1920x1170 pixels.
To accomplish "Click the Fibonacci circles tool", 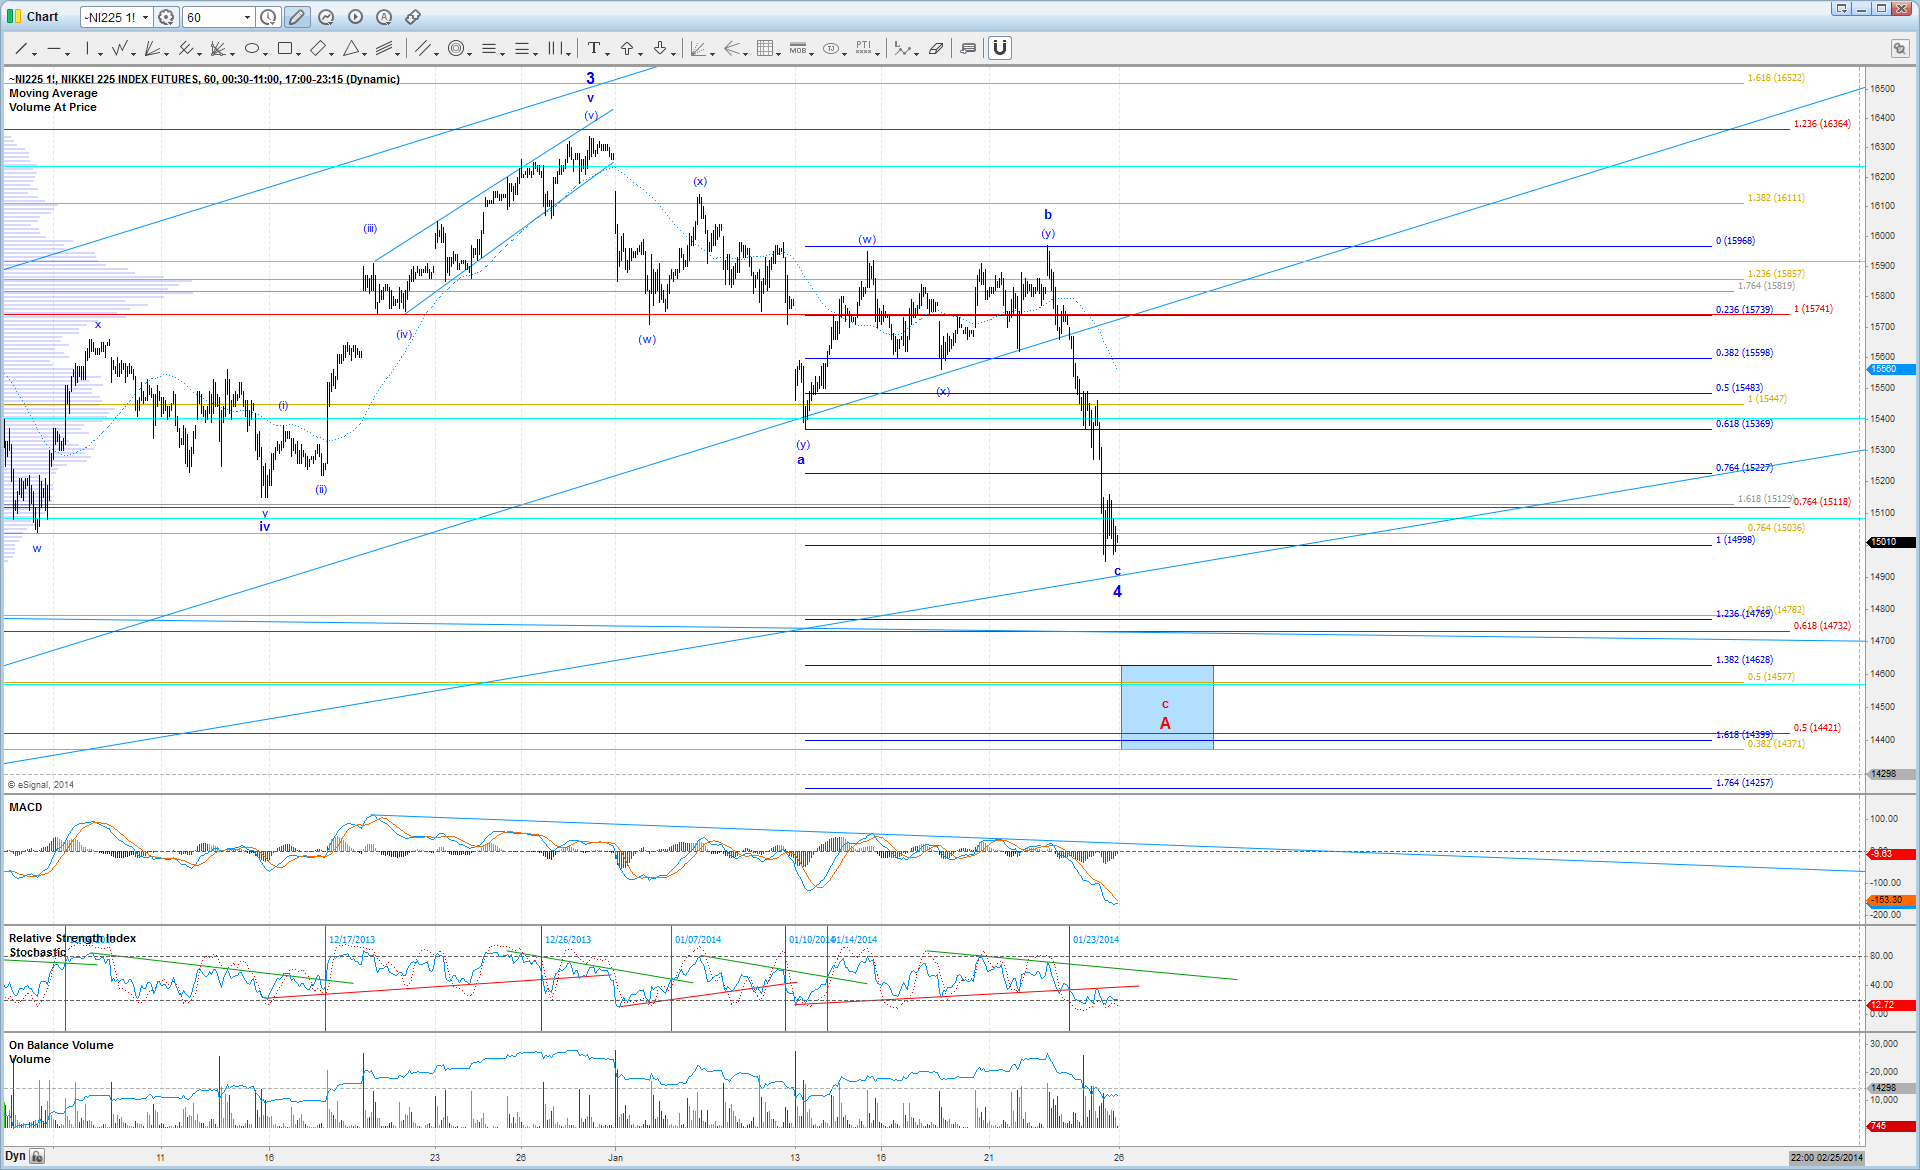I will point(456,48).
